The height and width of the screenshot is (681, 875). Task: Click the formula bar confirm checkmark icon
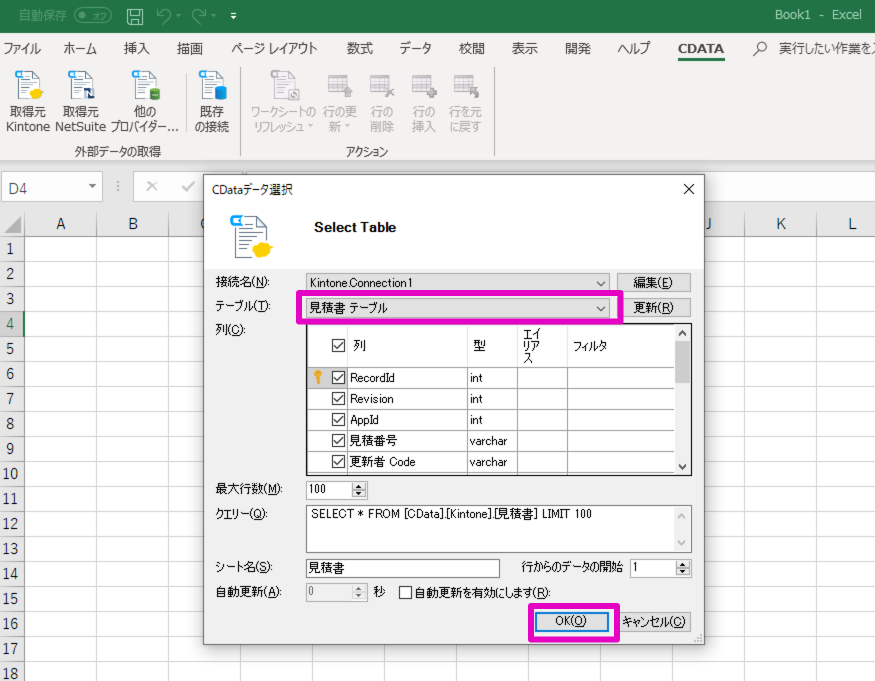[x=188, y=186]
